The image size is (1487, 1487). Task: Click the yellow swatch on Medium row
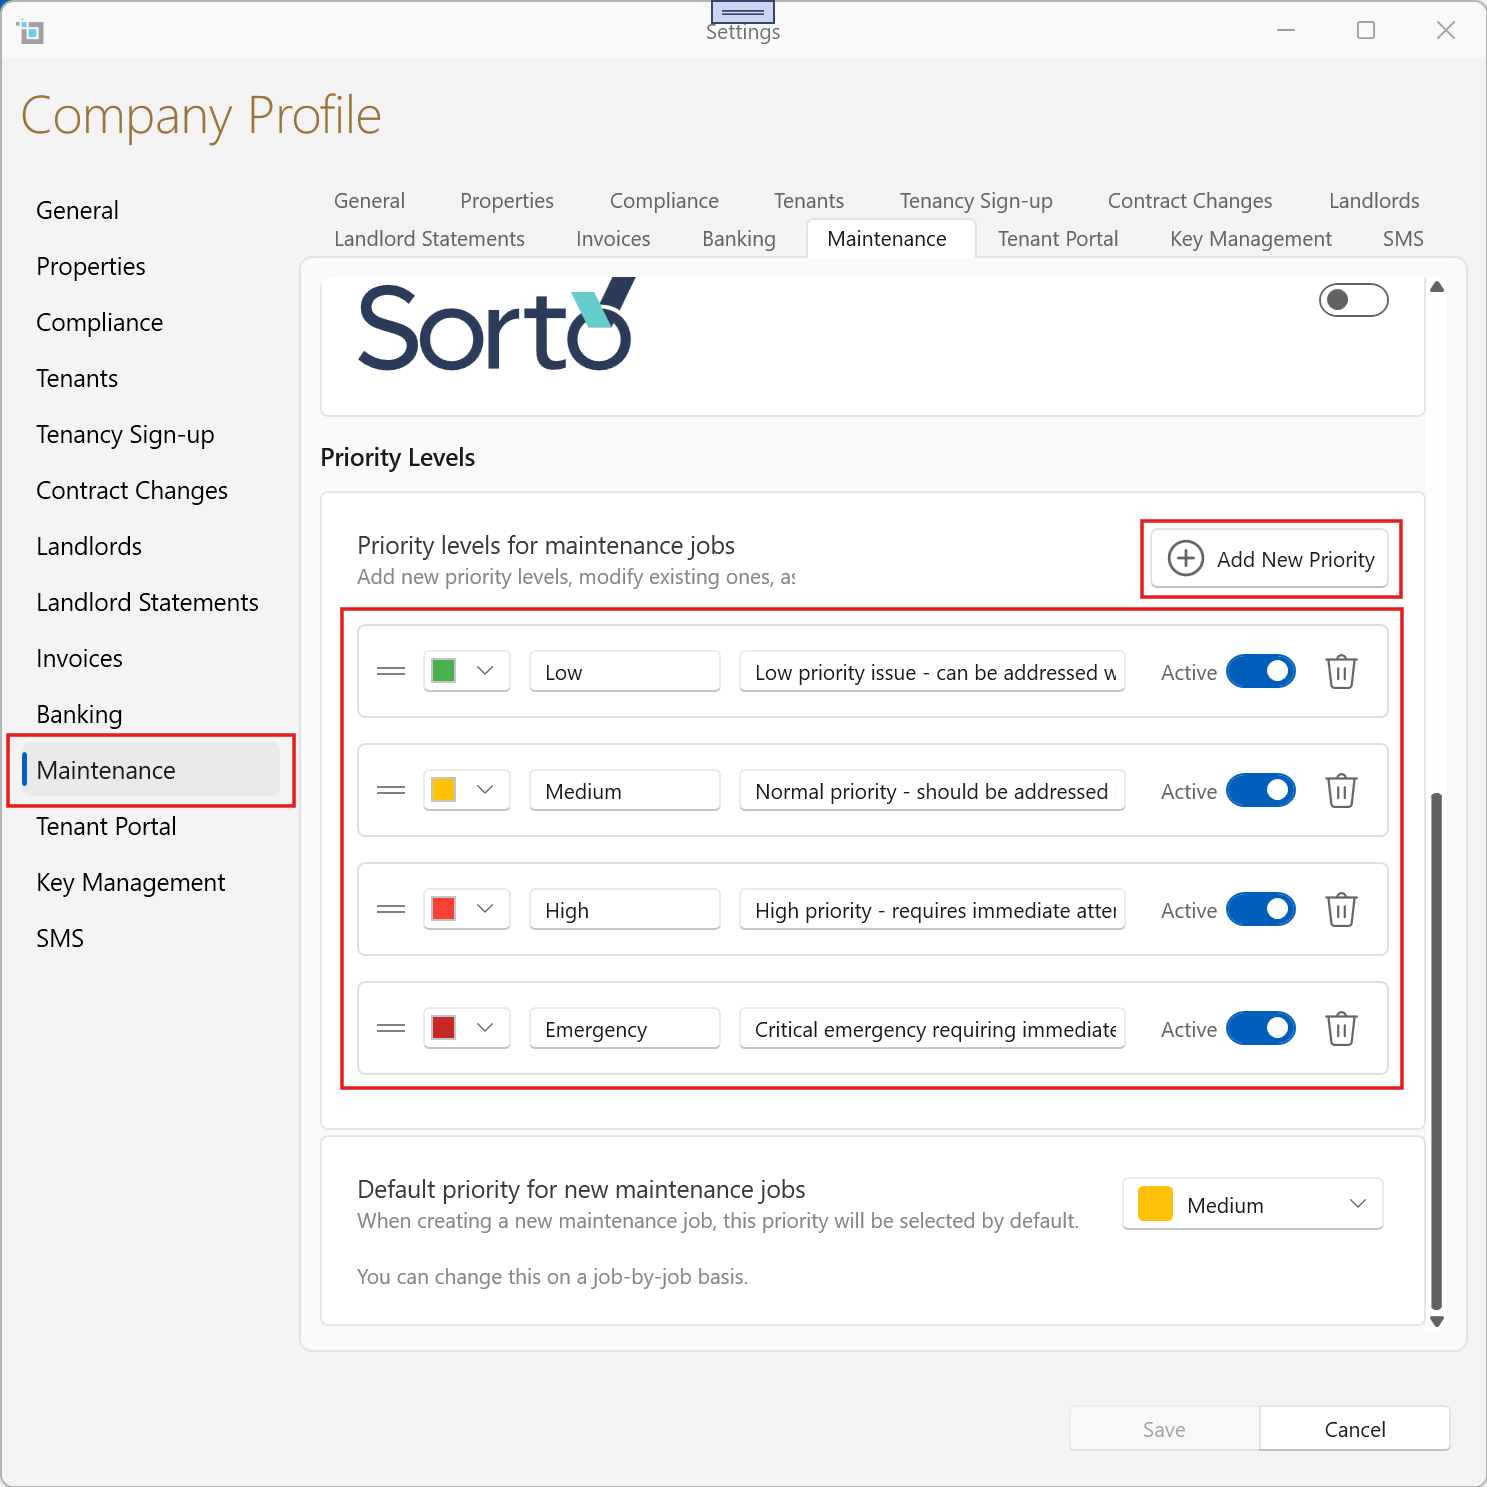(444, 791)
